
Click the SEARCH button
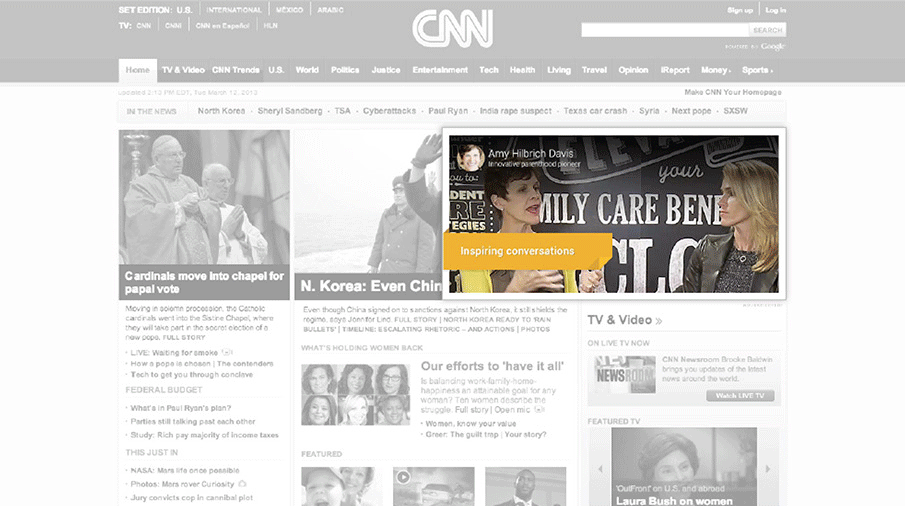(x=767, y=30)
